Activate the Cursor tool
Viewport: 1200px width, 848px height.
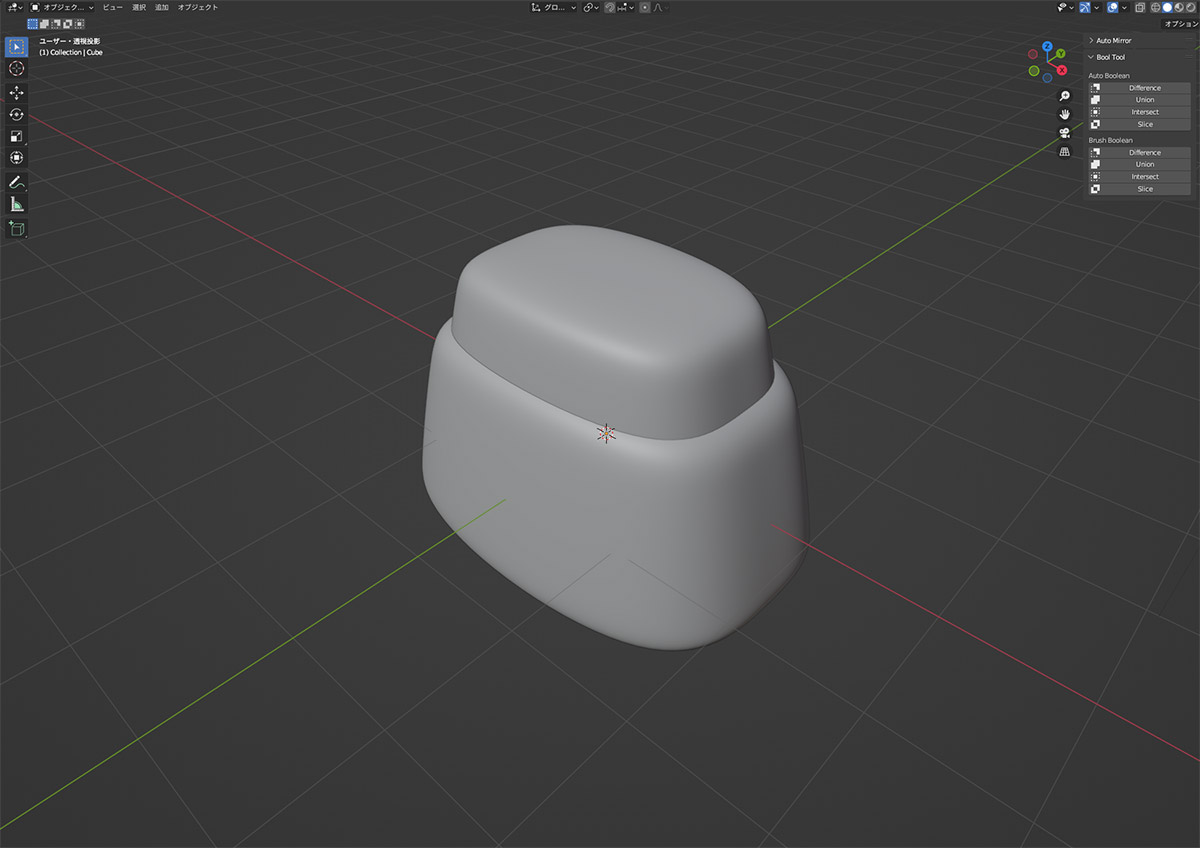[16, 68]
